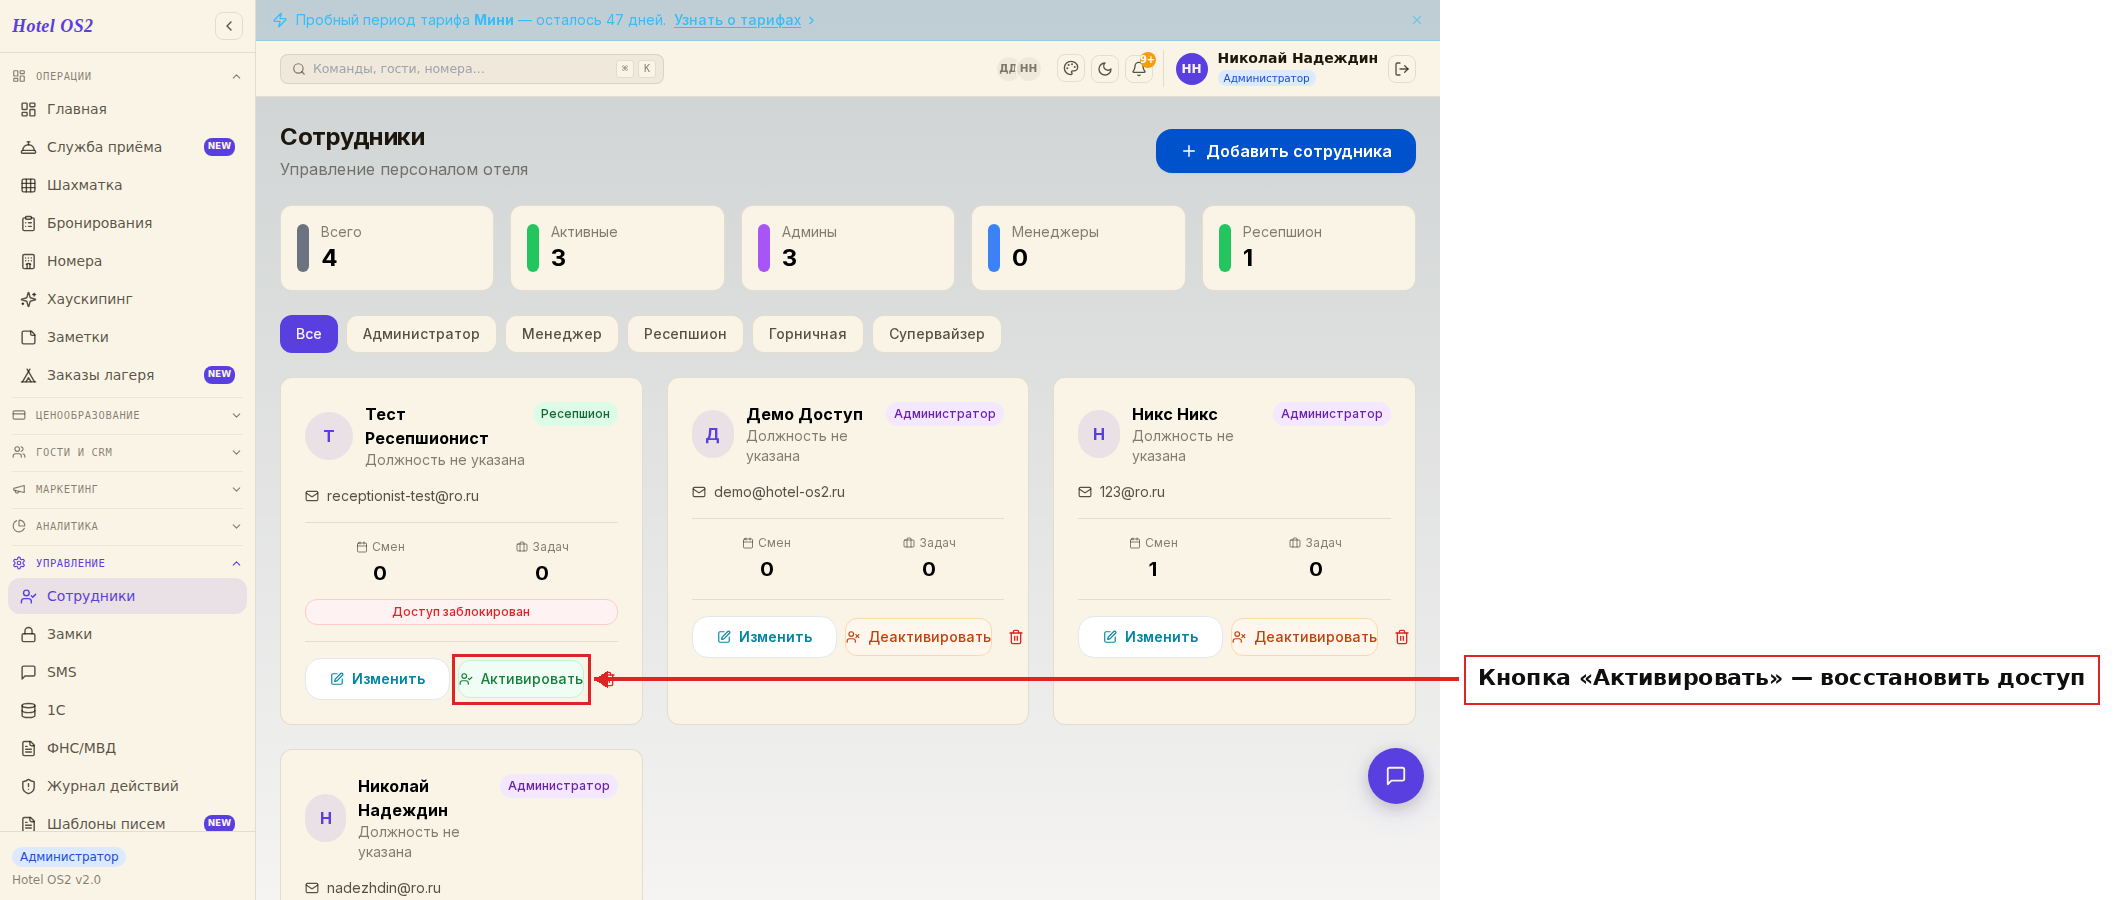Open Журнал действий

(x=128, y=786)
